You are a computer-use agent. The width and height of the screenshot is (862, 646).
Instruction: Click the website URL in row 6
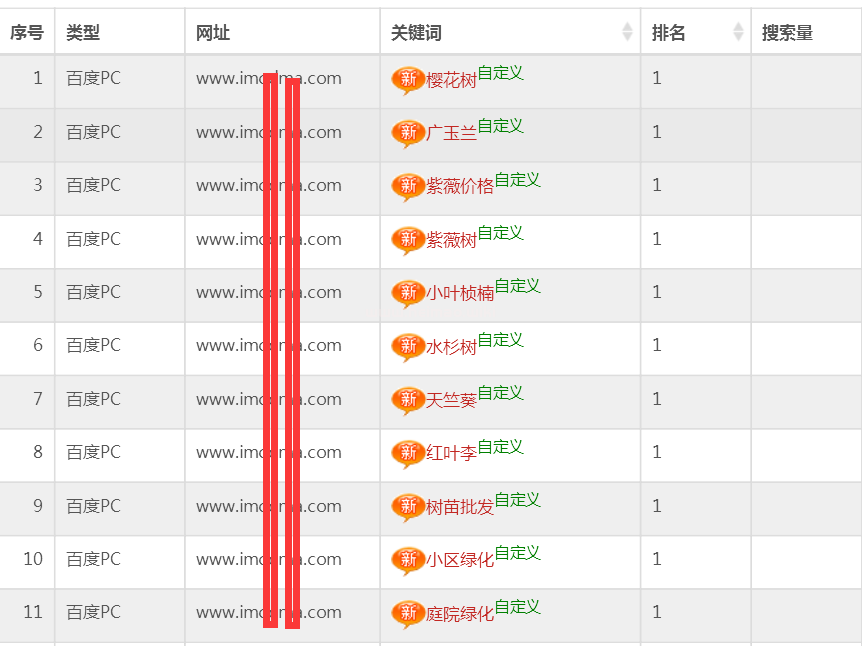268,346
